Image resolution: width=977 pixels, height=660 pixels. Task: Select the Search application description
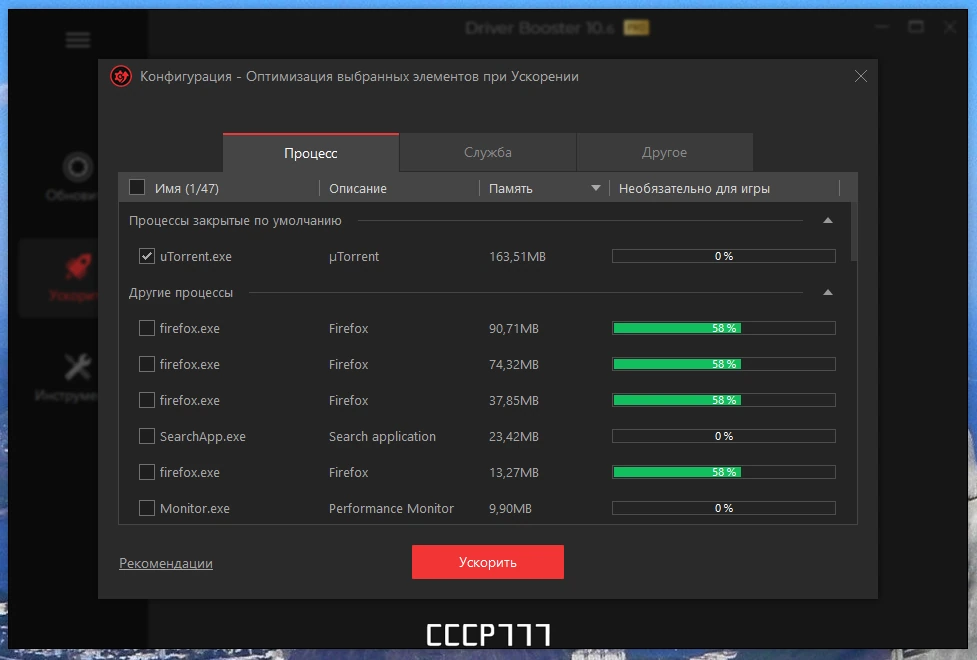(382, 436)
